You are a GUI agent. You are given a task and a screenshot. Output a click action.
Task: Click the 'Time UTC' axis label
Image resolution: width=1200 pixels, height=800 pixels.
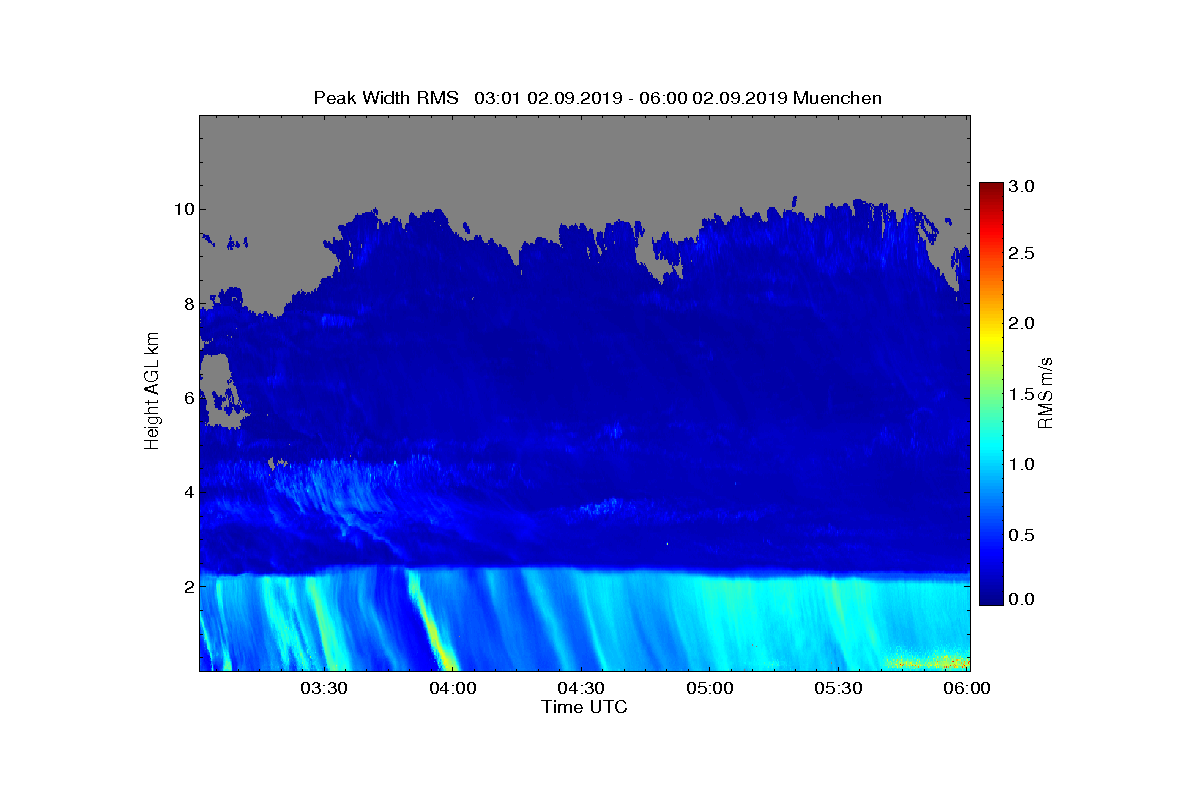click(584, 707)
